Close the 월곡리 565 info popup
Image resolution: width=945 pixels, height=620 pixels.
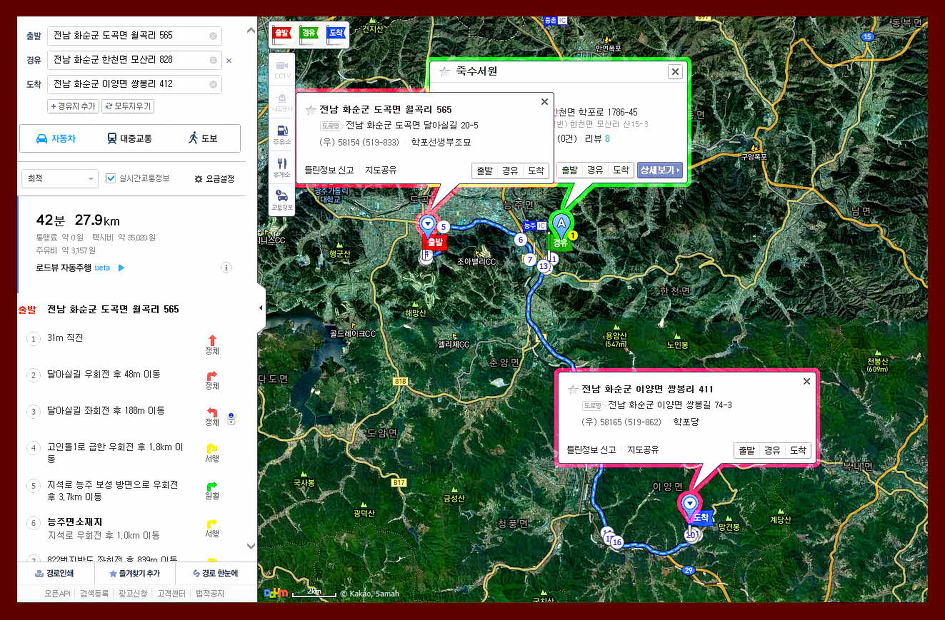click(544, 102)
